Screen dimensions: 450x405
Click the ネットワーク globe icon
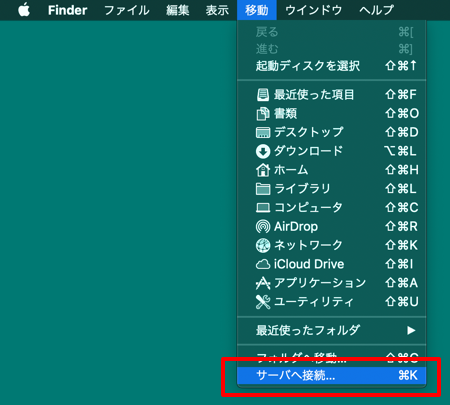point(263,245)
